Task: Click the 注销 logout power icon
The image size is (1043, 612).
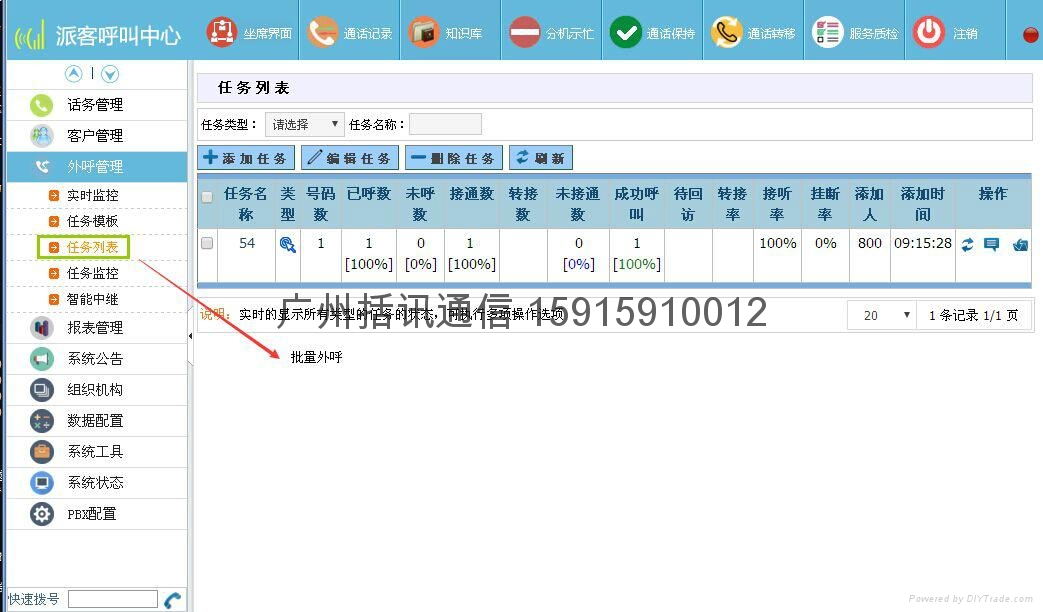Action: click(929, 31)
